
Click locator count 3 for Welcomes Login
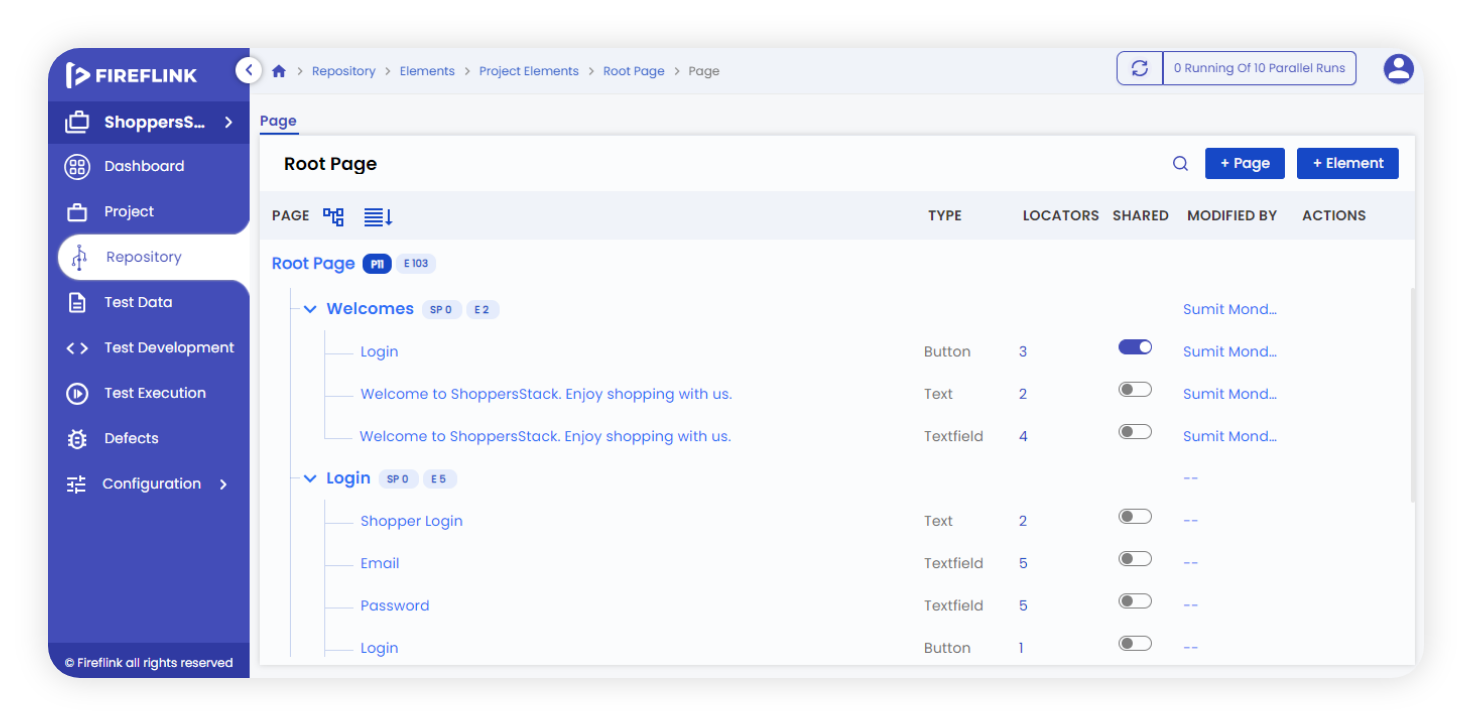coord(1023,352)
